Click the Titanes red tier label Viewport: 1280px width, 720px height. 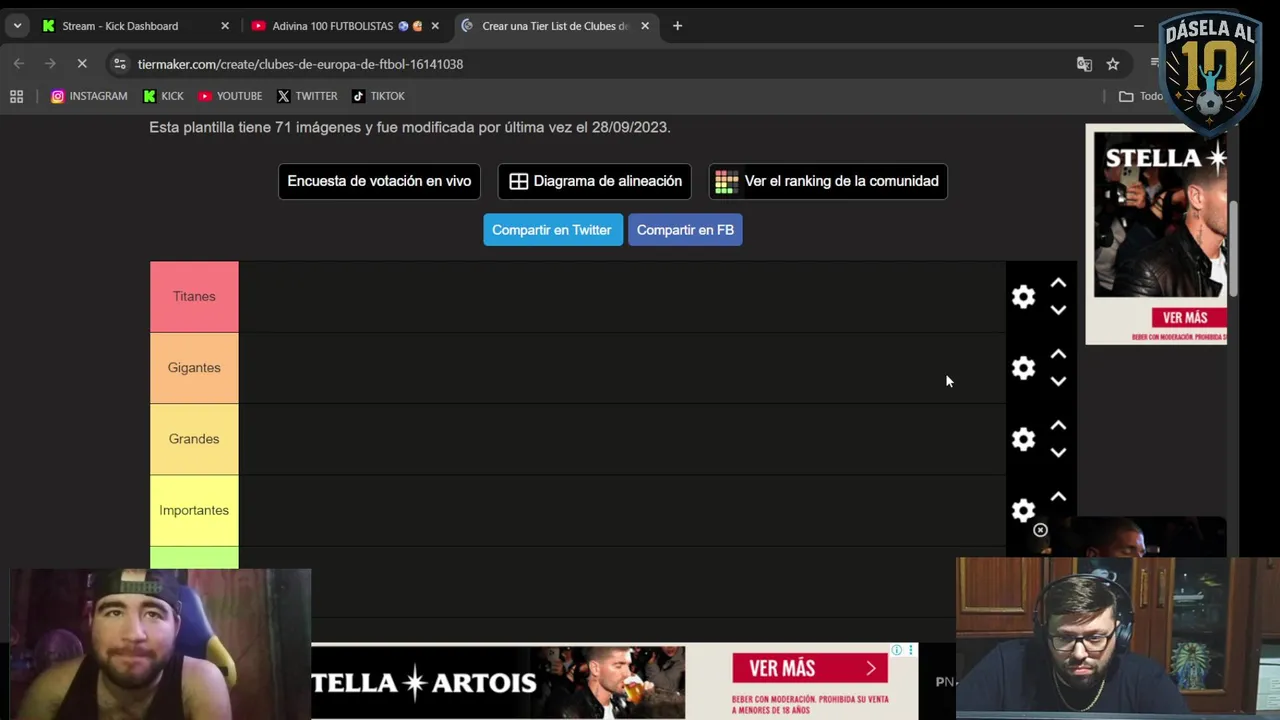[x=194, y=297]
